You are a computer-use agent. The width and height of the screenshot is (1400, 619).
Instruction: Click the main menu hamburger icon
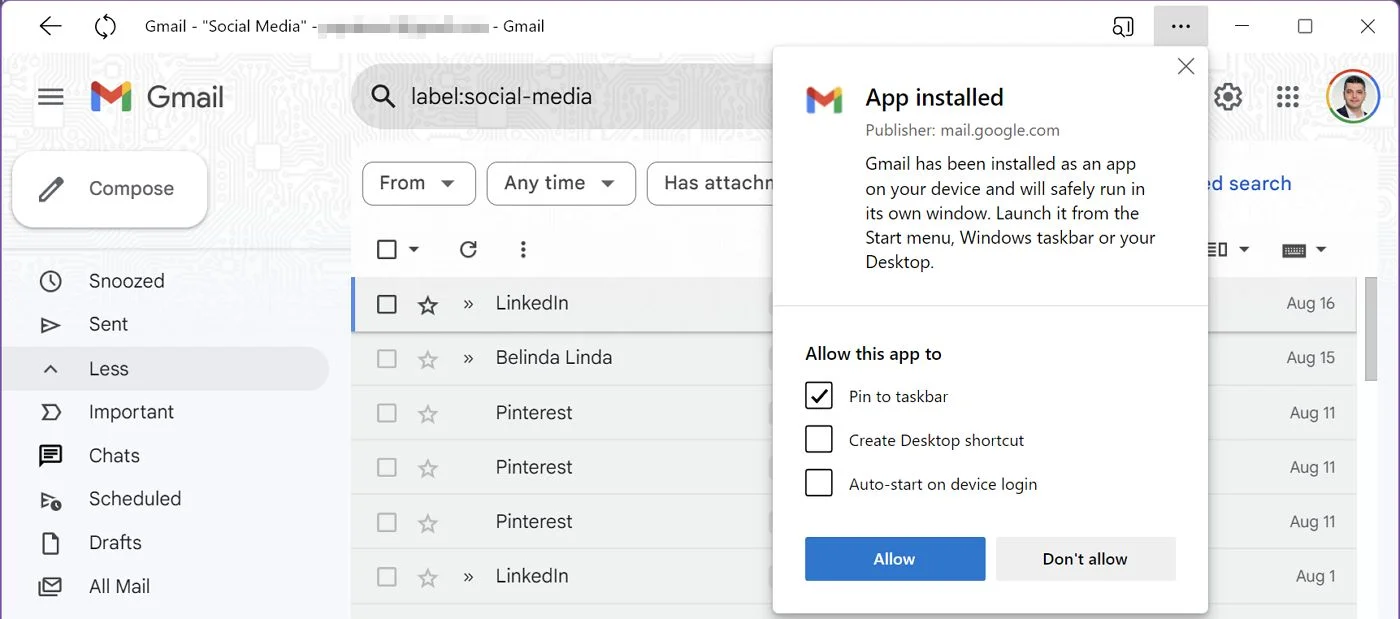50,96
